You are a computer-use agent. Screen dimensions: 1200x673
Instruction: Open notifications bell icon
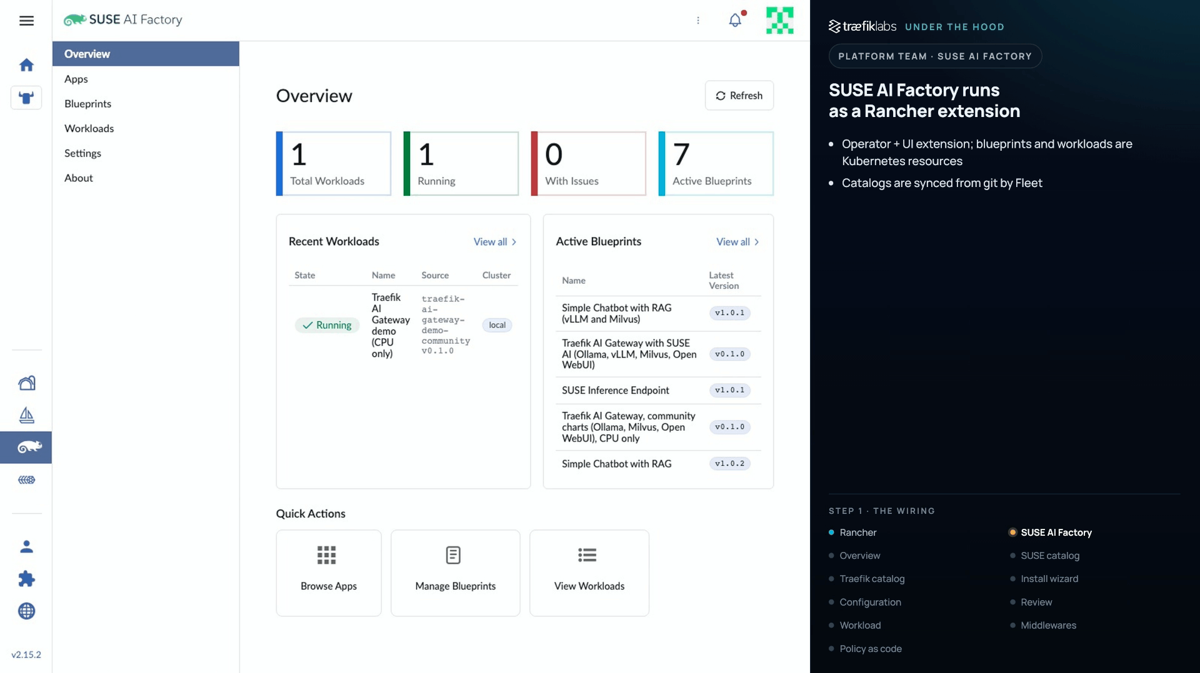pyautogui.click(x=735, y=20)
